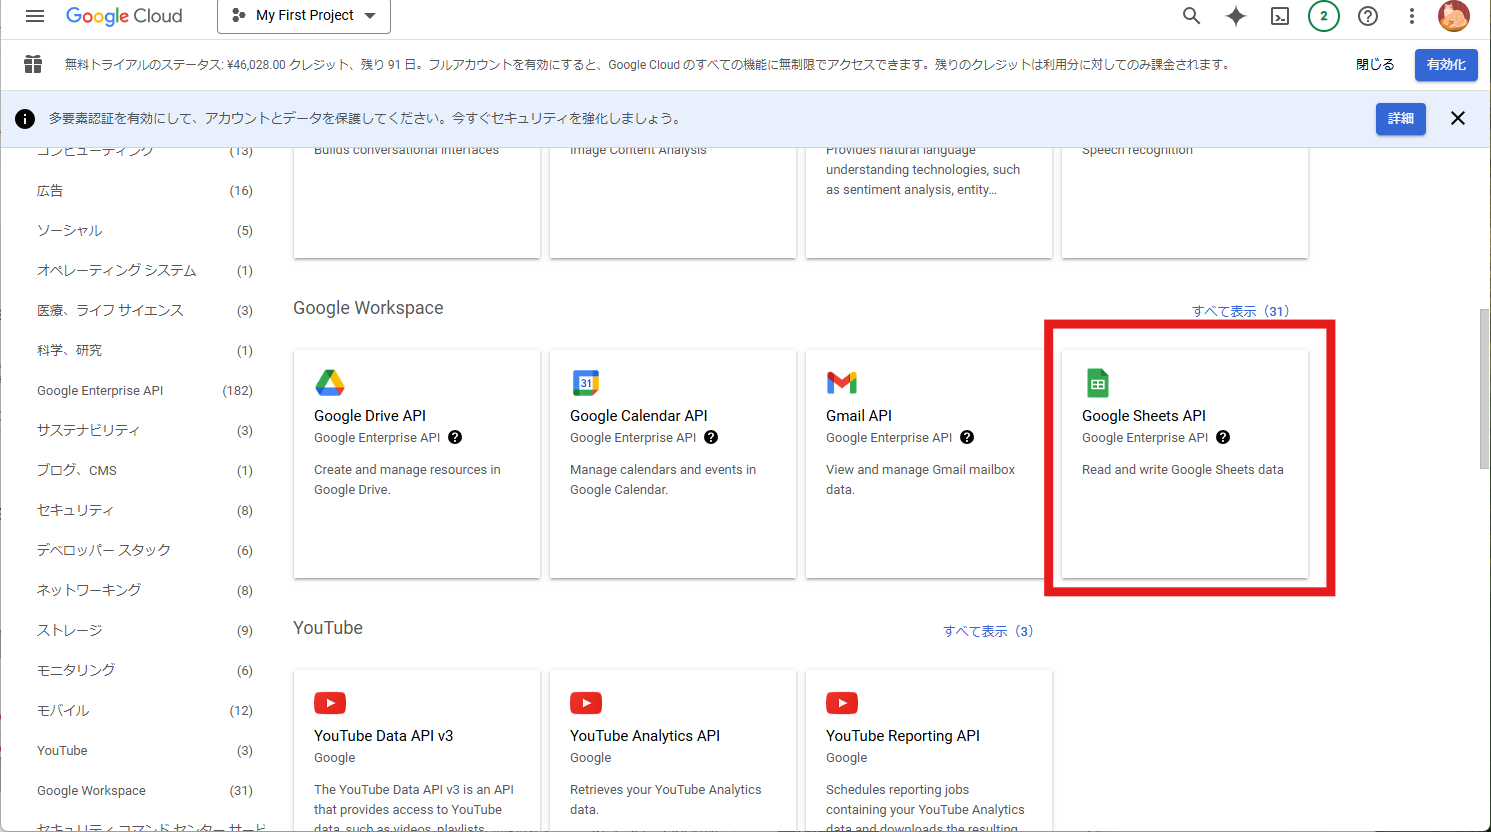This screenshot has width=1491, height=832.
Task: Click YouTube icon on Reporting API card
Action: pyautogui.click(x=842, y=703)
